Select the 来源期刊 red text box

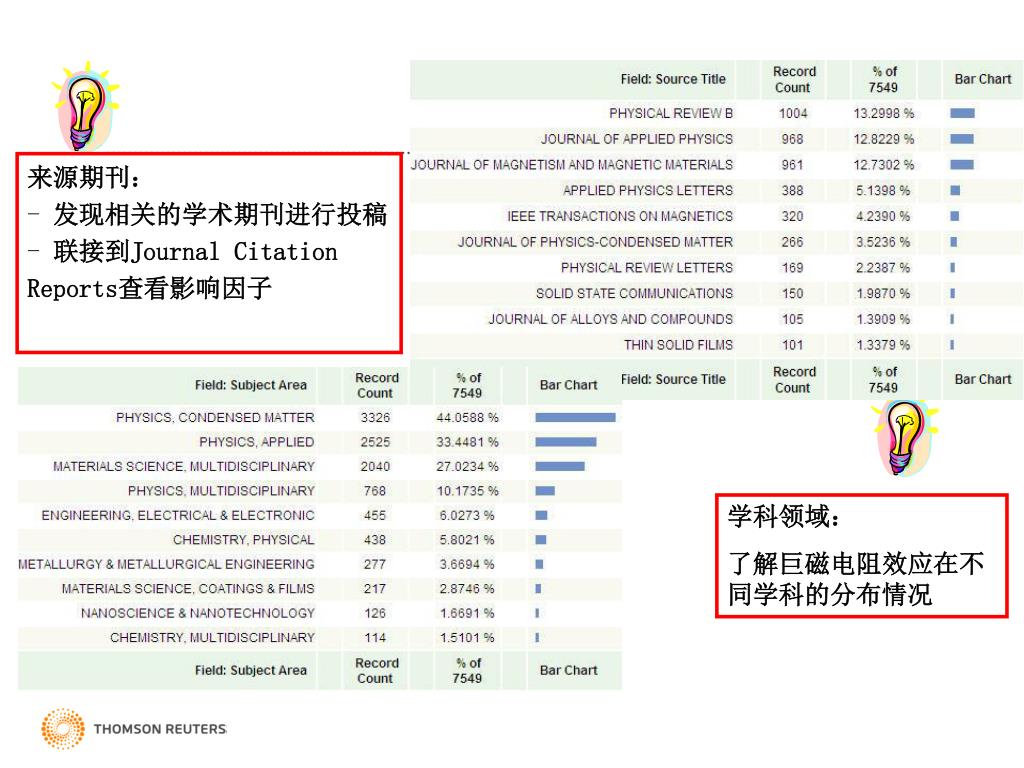click(x=209, y=253)
